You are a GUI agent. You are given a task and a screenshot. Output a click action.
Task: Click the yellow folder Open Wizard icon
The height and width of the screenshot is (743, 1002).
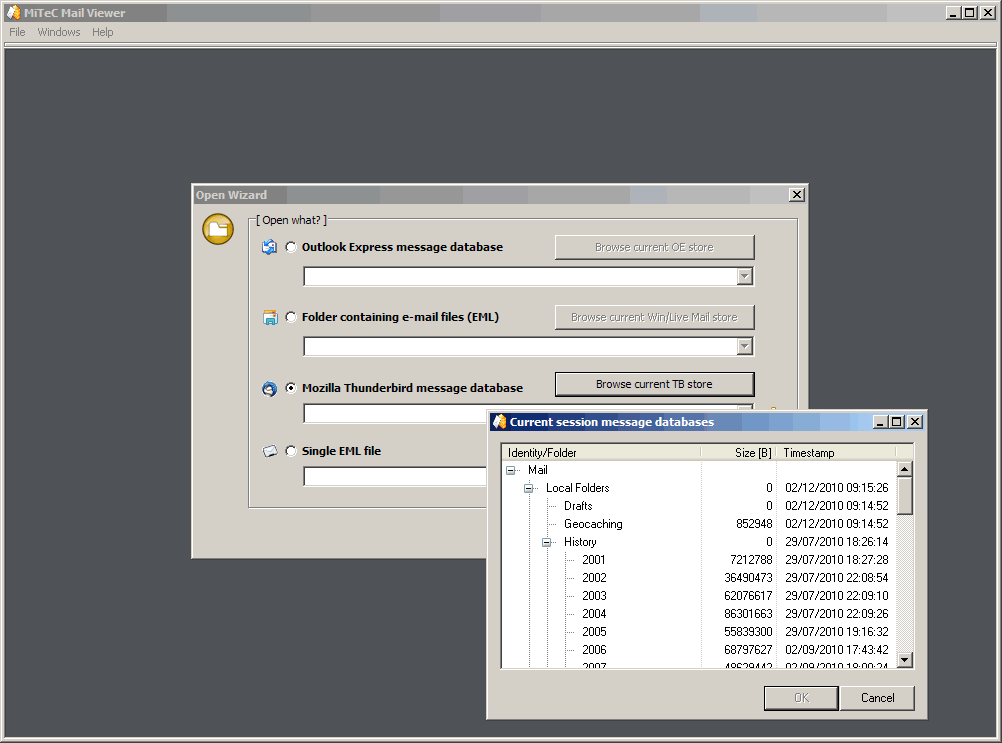tap(218, 229)
